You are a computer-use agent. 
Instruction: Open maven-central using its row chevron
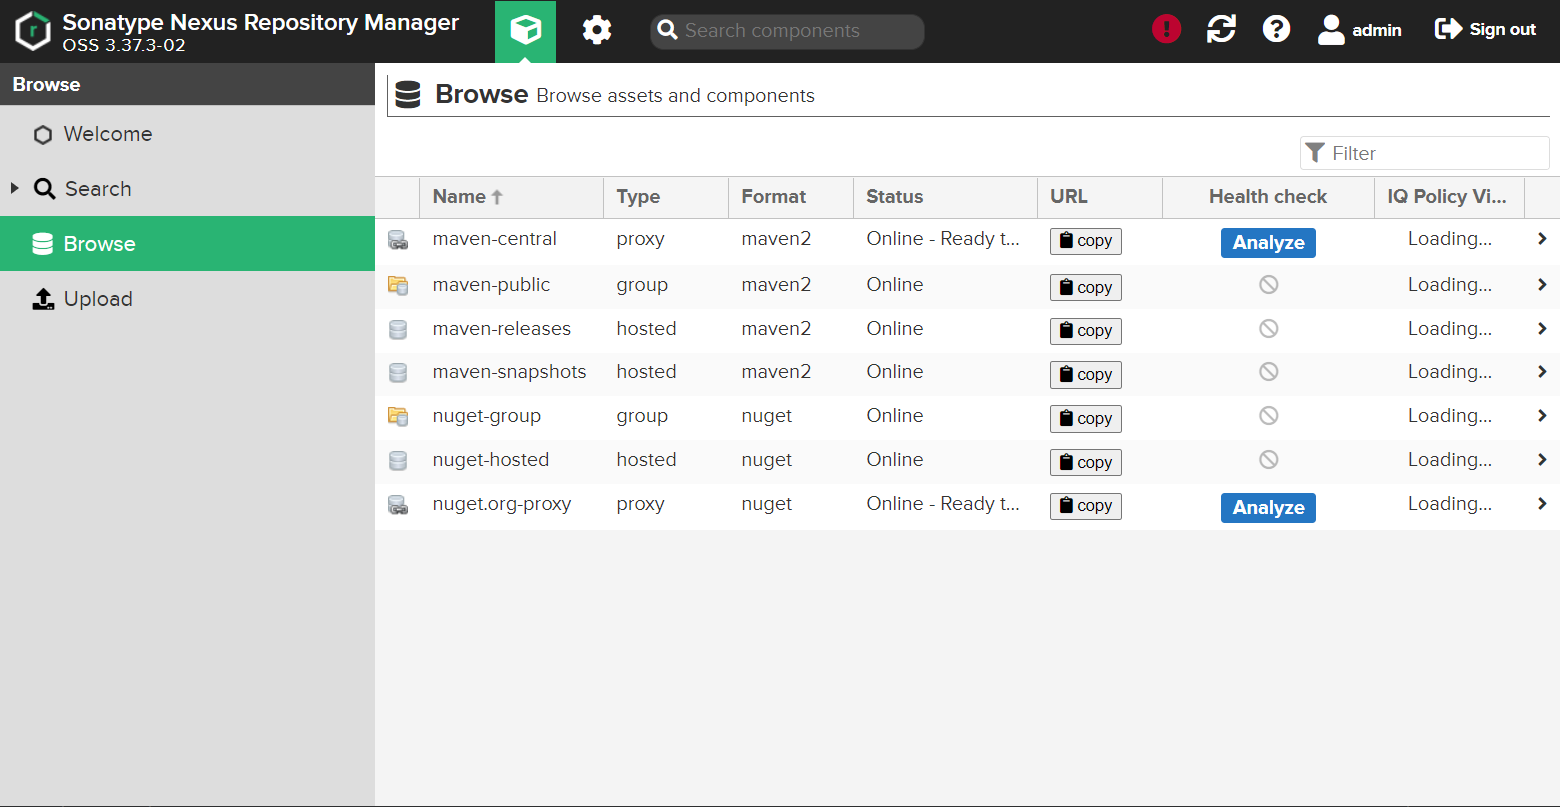1542,239
